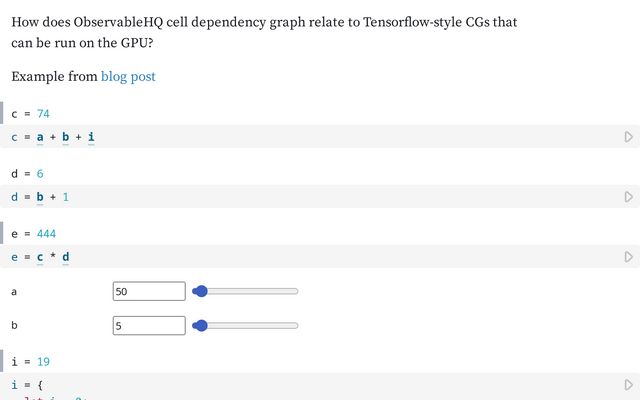The image size is (640, 400).
Task: Click variable c in the e formula
Action: (40, 257)
